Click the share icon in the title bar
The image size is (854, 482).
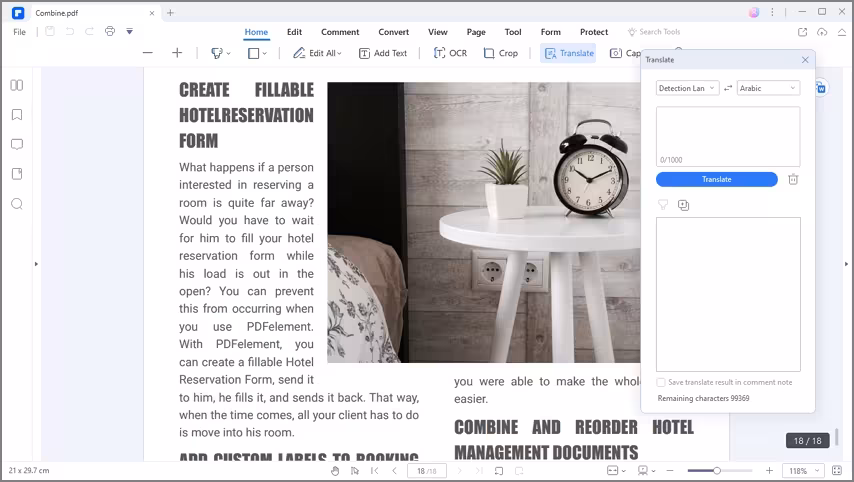click(x=802, y=32)
